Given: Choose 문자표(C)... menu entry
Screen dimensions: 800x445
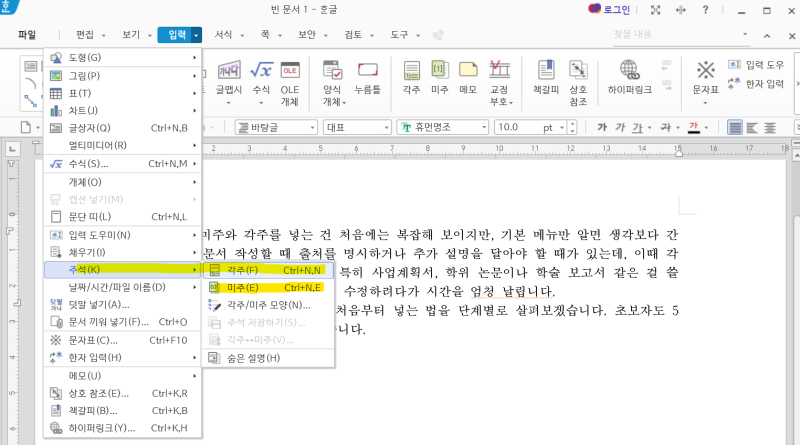Looking at the screenshot, I should pos(123,340).
